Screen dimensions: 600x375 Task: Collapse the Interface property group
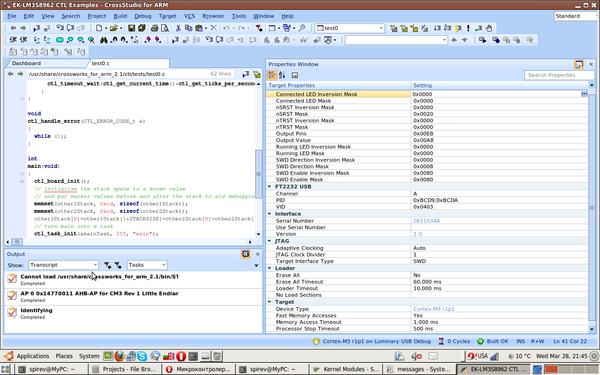pyautogui.click(x=269, y=214)
